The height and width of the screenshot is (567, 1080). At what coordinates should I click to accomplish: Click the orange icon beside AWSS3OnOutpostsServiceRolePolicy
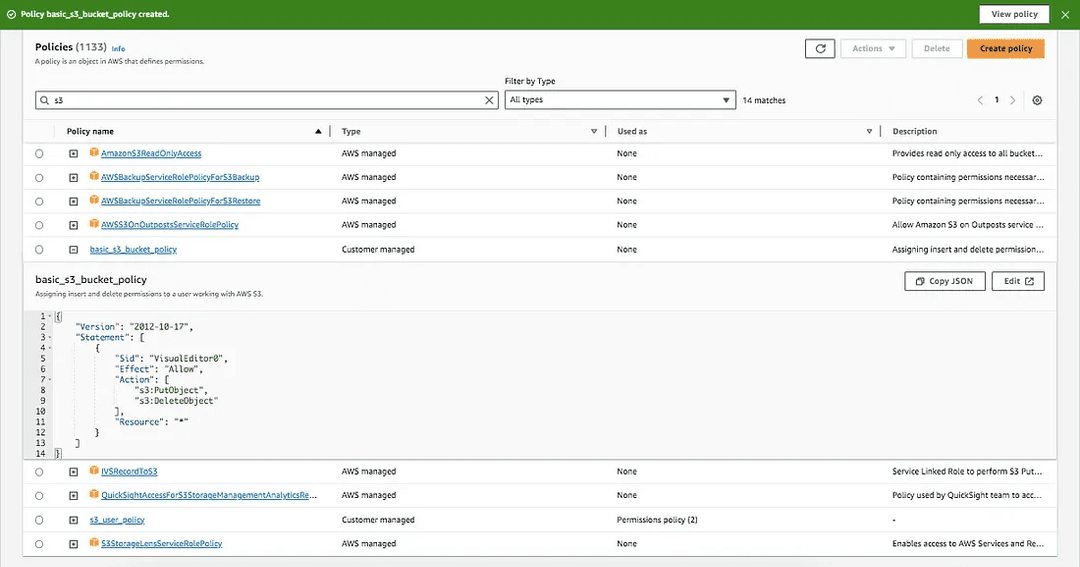(94, 224)
